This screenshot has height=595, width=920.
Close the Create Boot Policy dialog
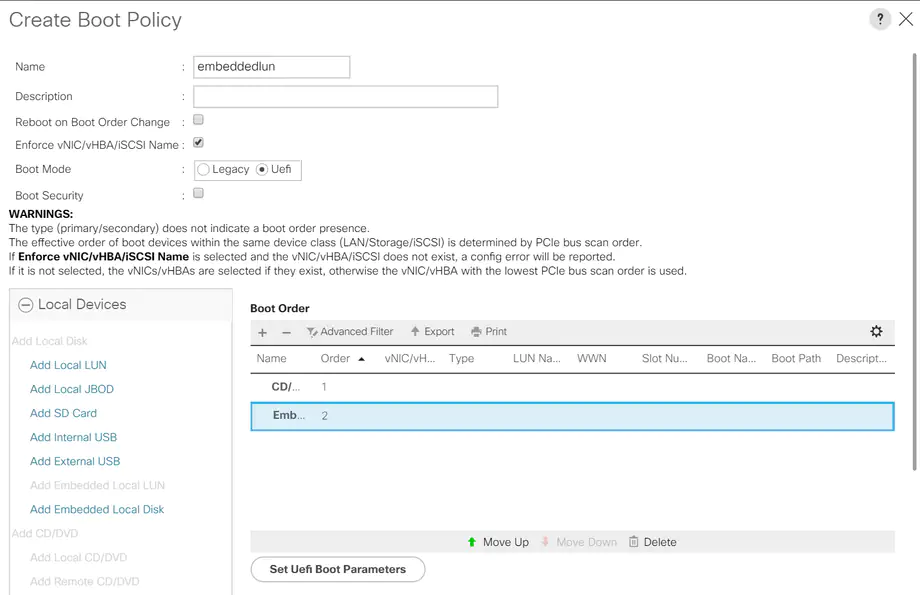[x=906, y=19]
